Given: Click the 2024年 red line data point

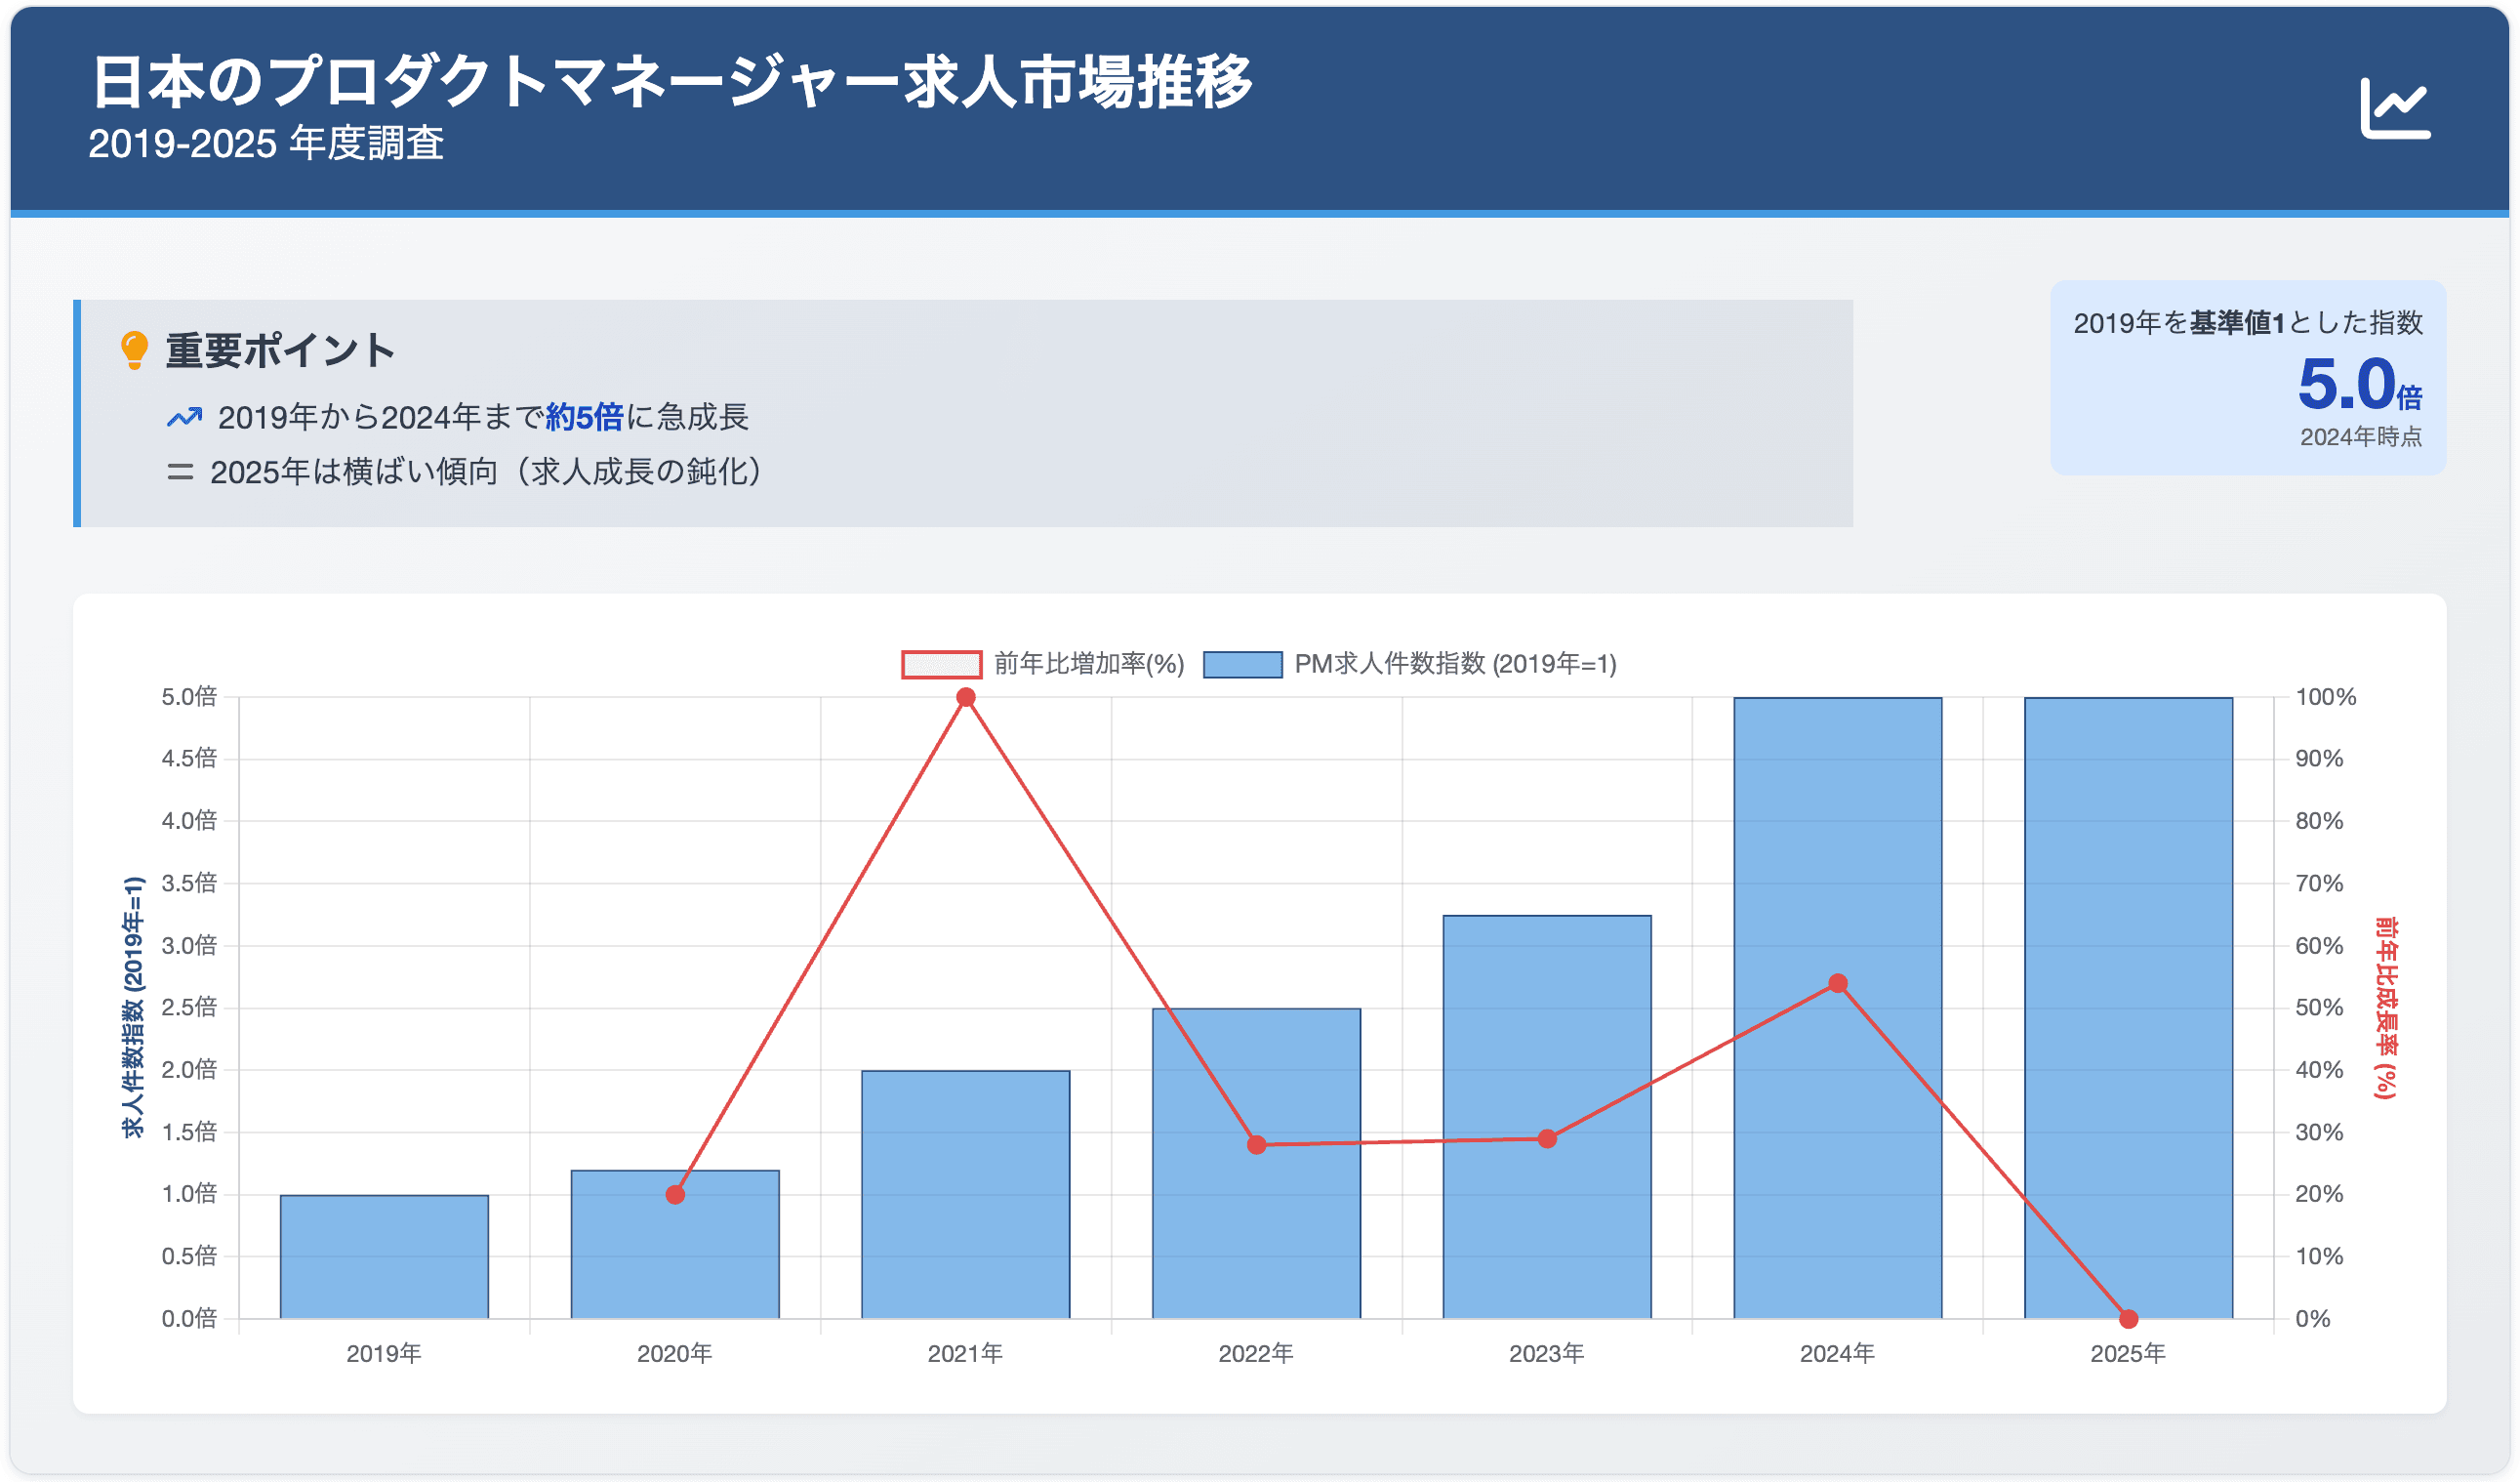Looking at the screenshot, I should click(x=1837, y=984).
